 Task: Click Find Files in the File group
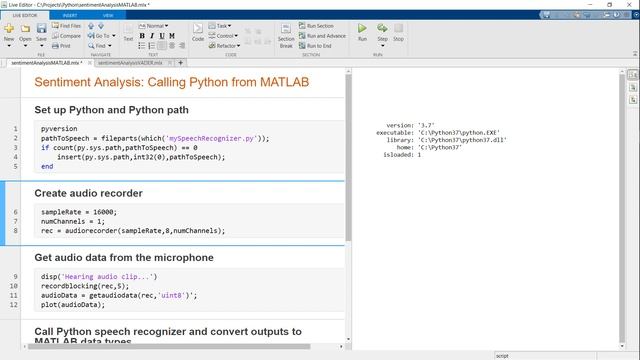point(66,26)
